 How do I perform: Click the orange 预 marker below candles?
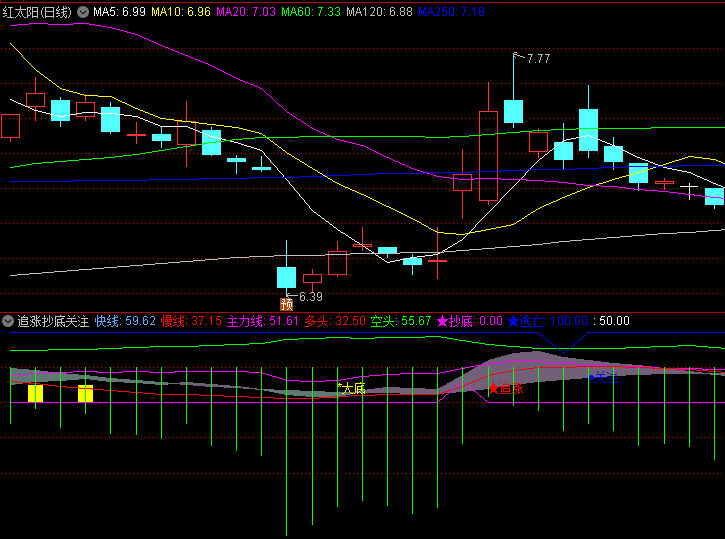tap(286, 303)
